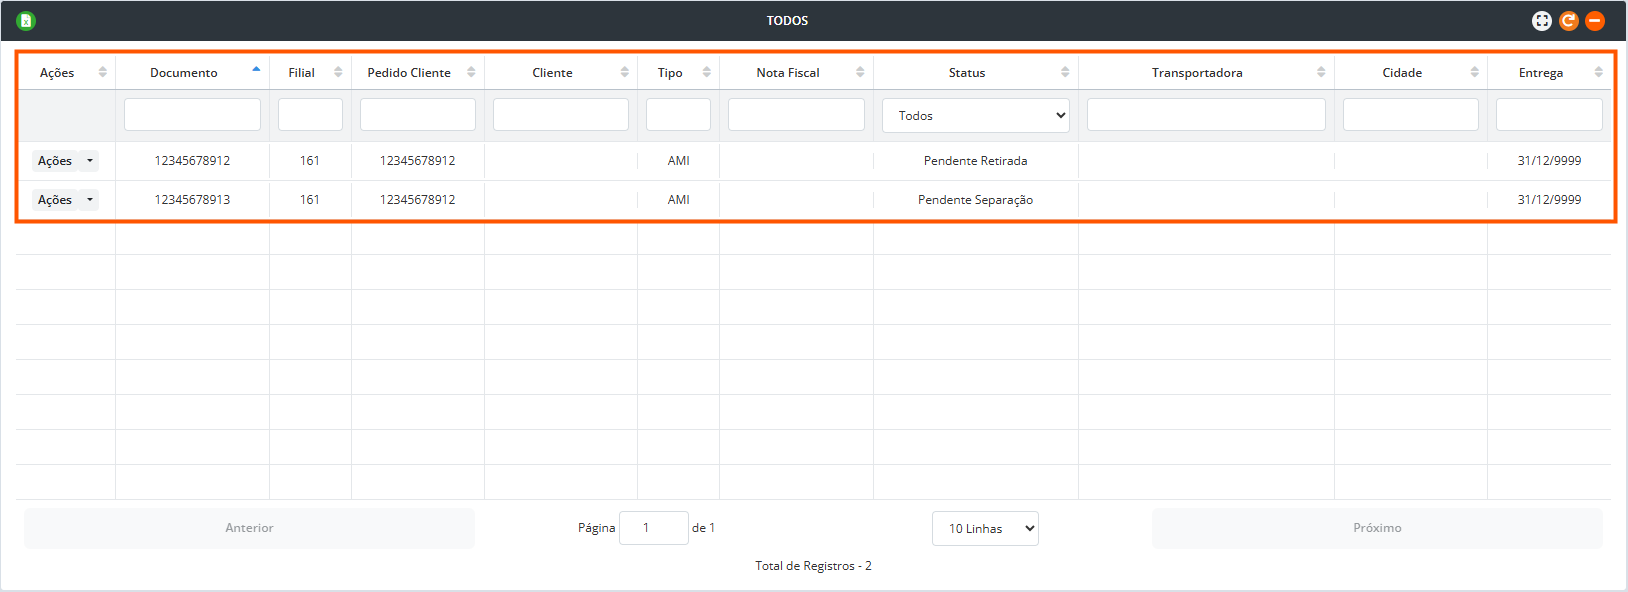The width and height of the screenshot is (1628, 592).
Task: Click the green Excel export icon
Action: 26,21
